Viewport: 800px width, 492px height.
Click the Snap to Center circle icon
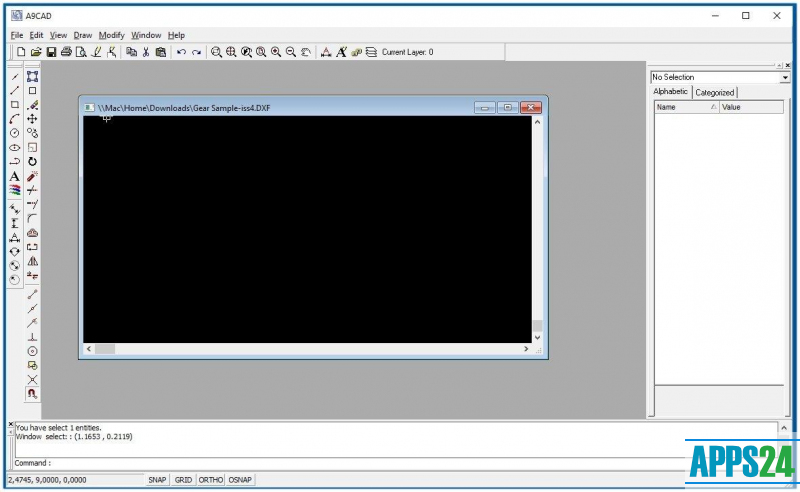point(33,351)
